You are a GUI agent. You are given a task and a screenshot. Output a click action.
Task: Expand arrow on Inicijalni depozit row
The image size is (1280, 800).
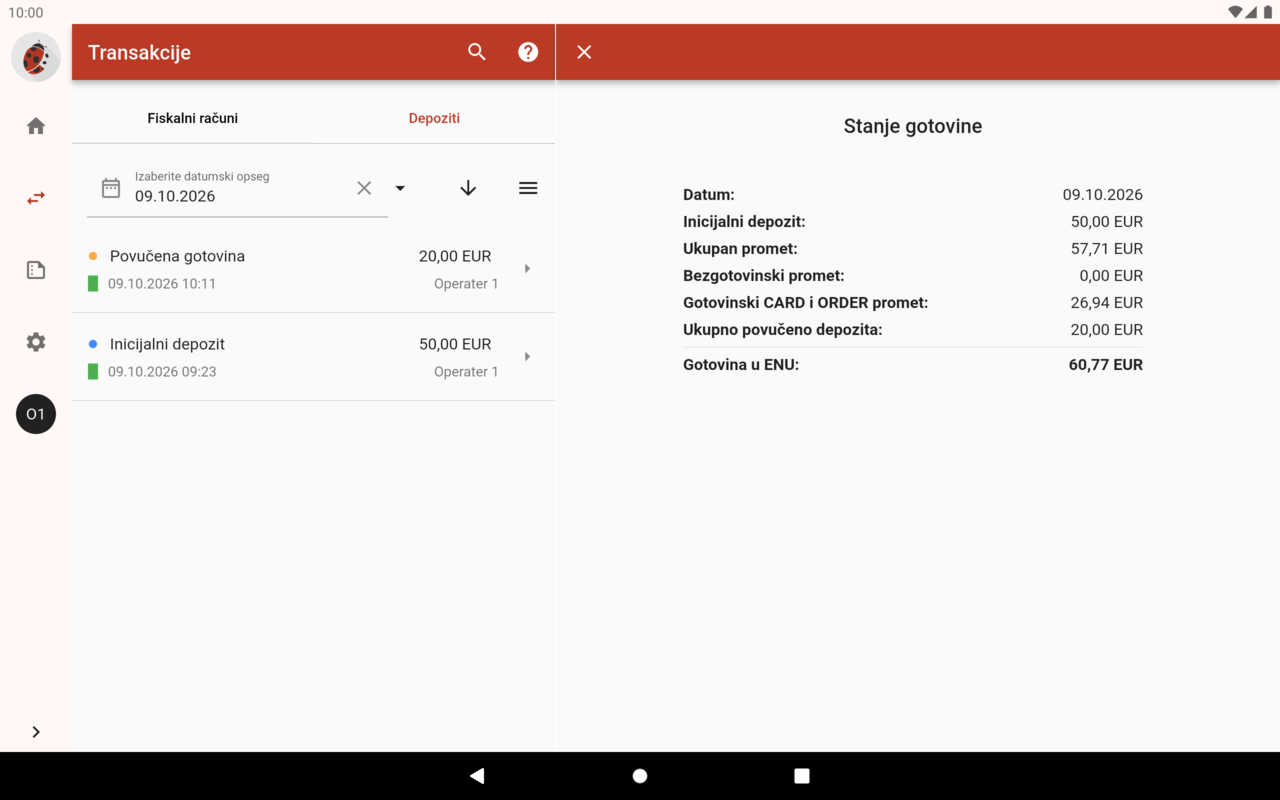click(527, 357)
